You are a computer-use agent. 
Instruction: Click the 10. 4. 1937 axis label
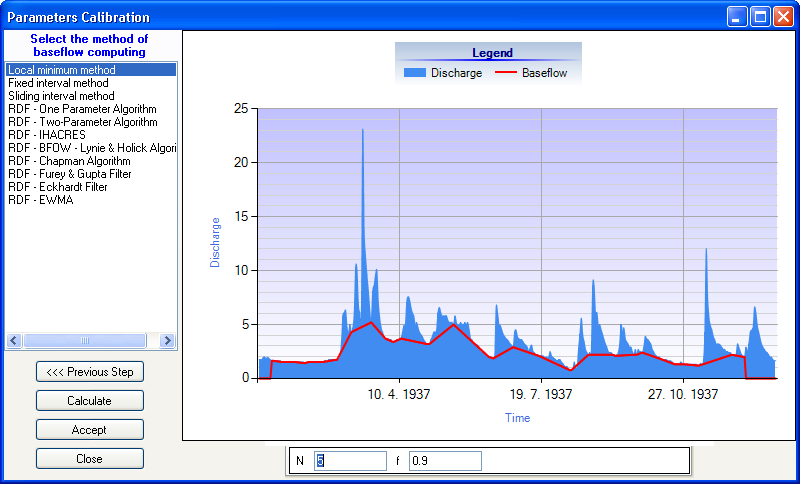[399, 394]
